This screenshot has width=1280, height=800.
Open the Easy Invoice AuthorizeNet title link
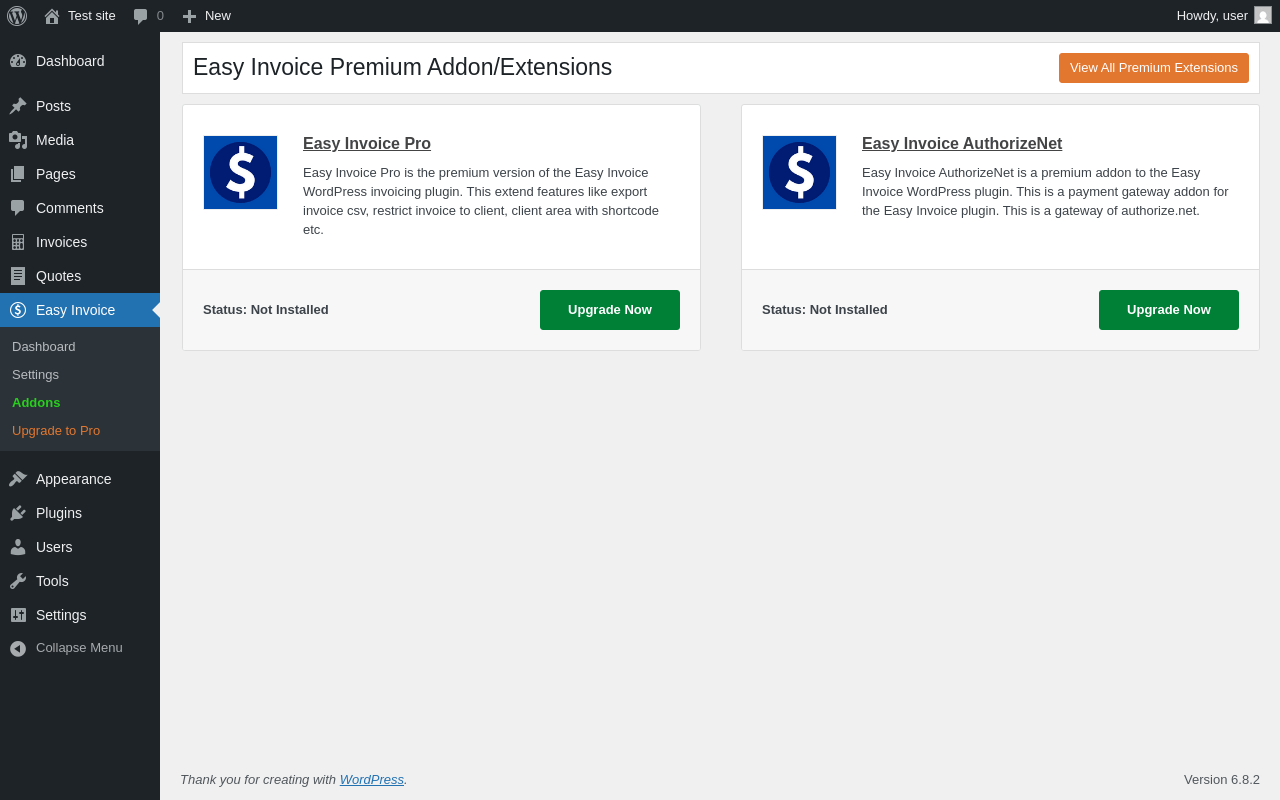pos(962,144)
